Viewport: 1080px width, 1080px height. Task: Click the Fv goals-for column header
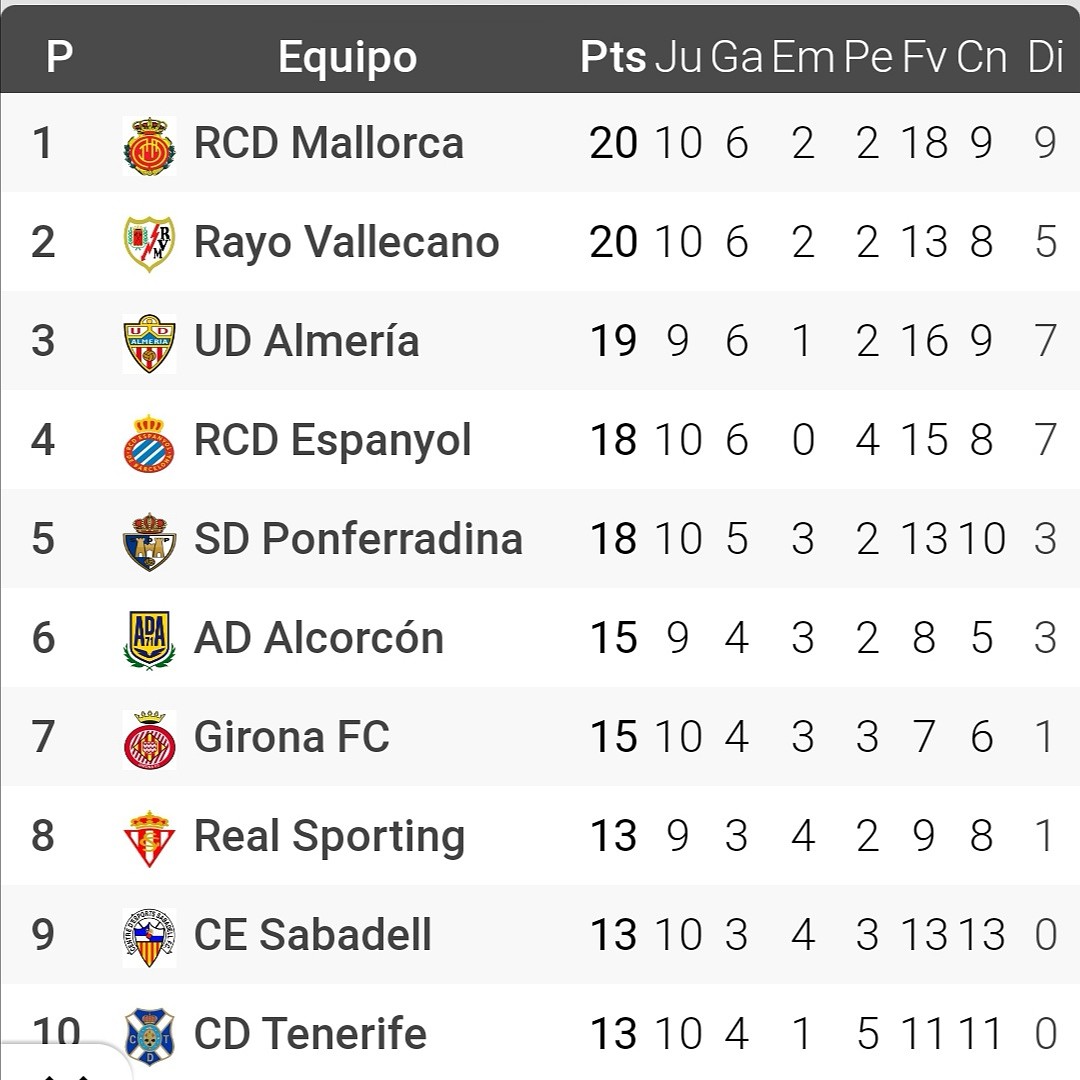tap(924, 56)
